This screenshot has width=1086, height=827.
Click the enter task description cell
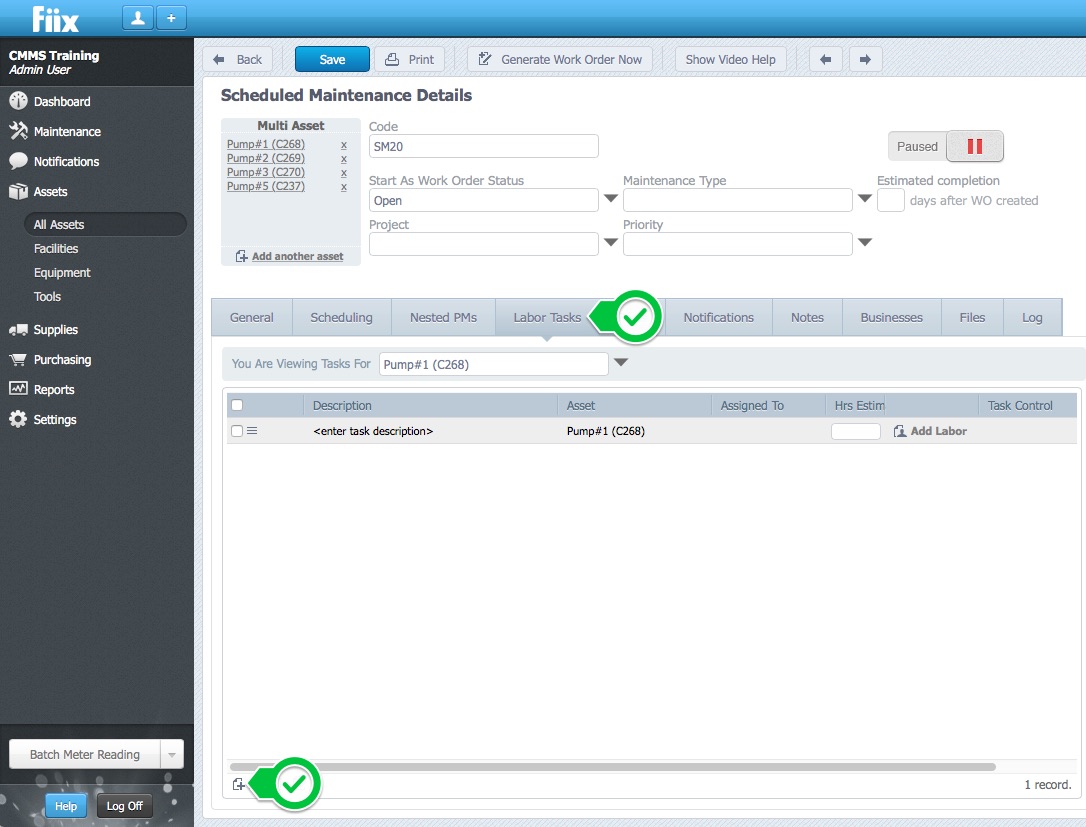click(373, 431)
